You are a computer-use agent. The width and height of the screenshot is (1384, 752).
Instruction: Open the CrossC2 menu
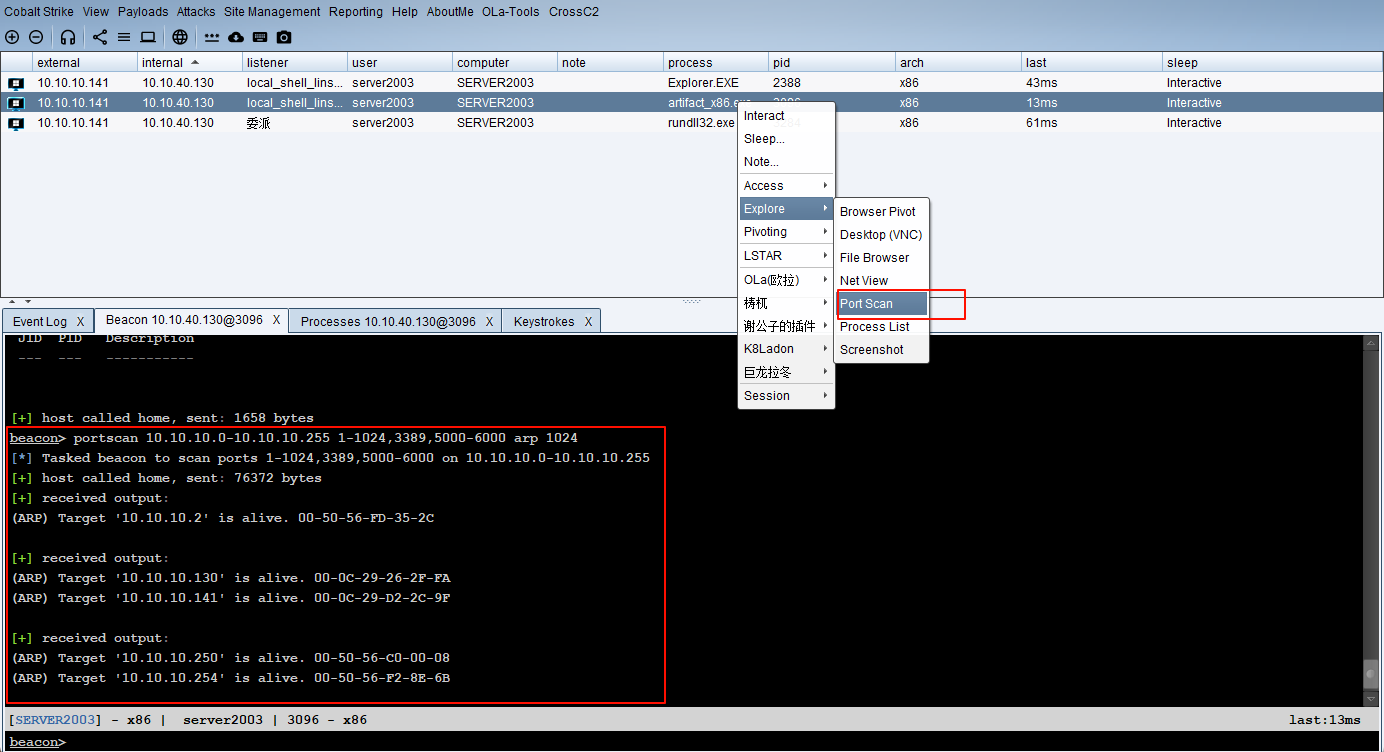pyautogui.click(x=573, y=12)
